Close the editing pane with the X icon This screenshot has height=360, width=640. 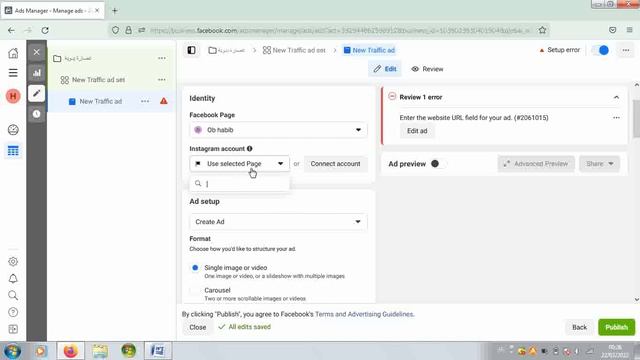[x=36, y=52]
